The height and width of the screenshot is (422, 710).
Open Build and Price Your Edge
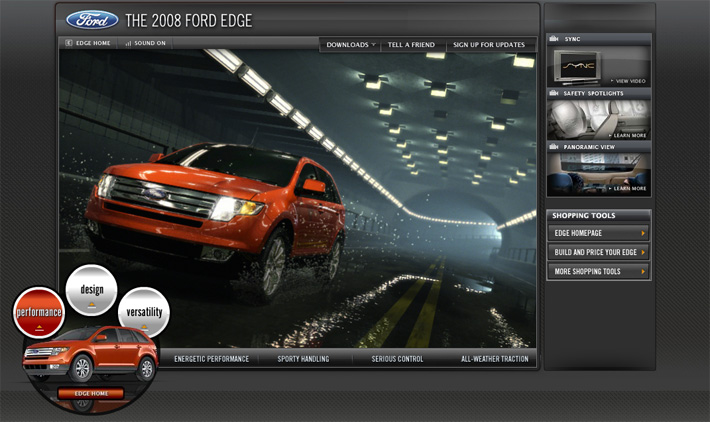pos(598,252)
